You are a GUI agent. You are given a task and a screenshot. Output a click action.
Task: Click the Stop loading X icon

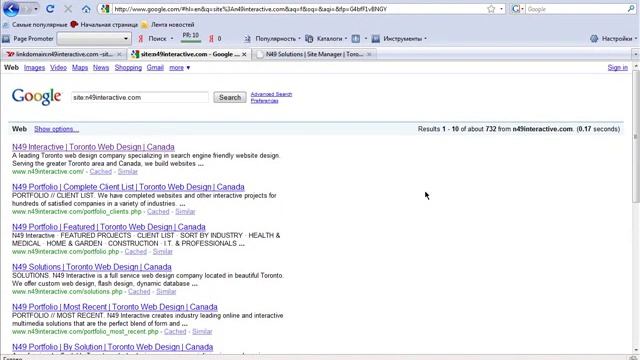pyautogui.click(x=68, y=9)
